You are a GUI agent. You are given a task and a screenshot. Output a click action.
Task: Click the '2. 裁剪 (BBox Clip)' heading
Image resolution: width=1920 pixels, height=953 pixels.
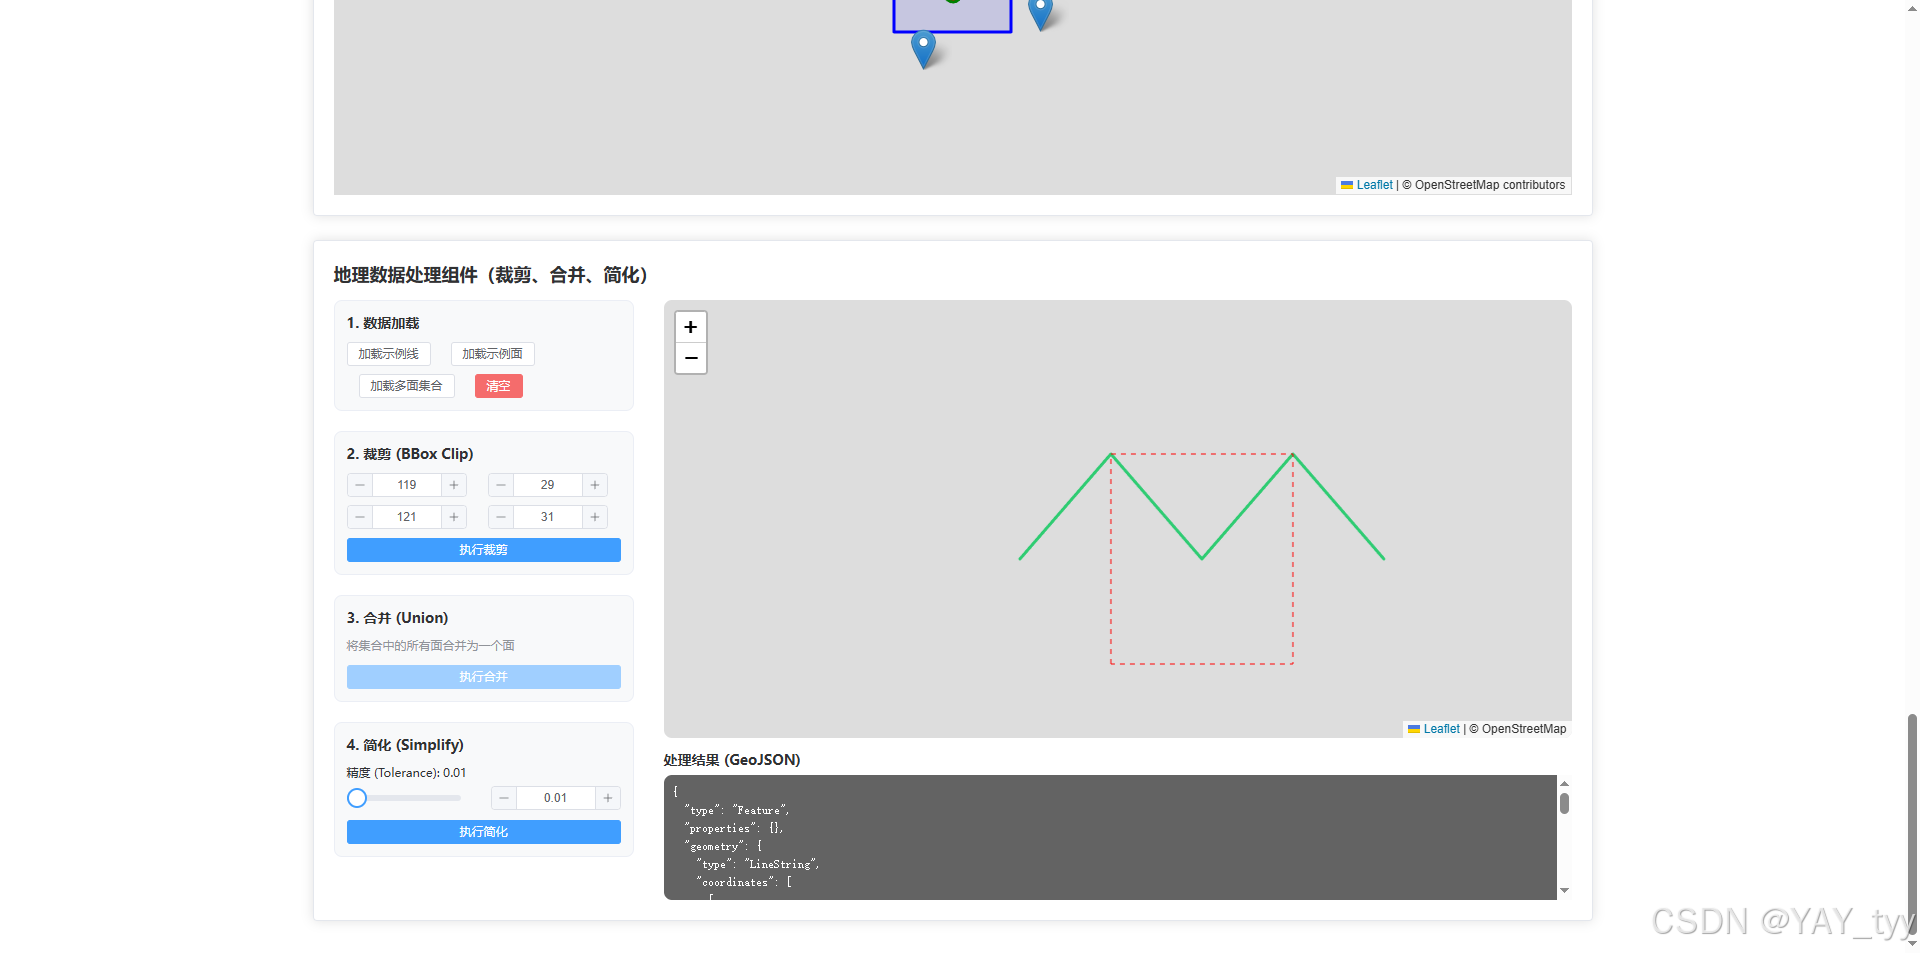(410, 454)
